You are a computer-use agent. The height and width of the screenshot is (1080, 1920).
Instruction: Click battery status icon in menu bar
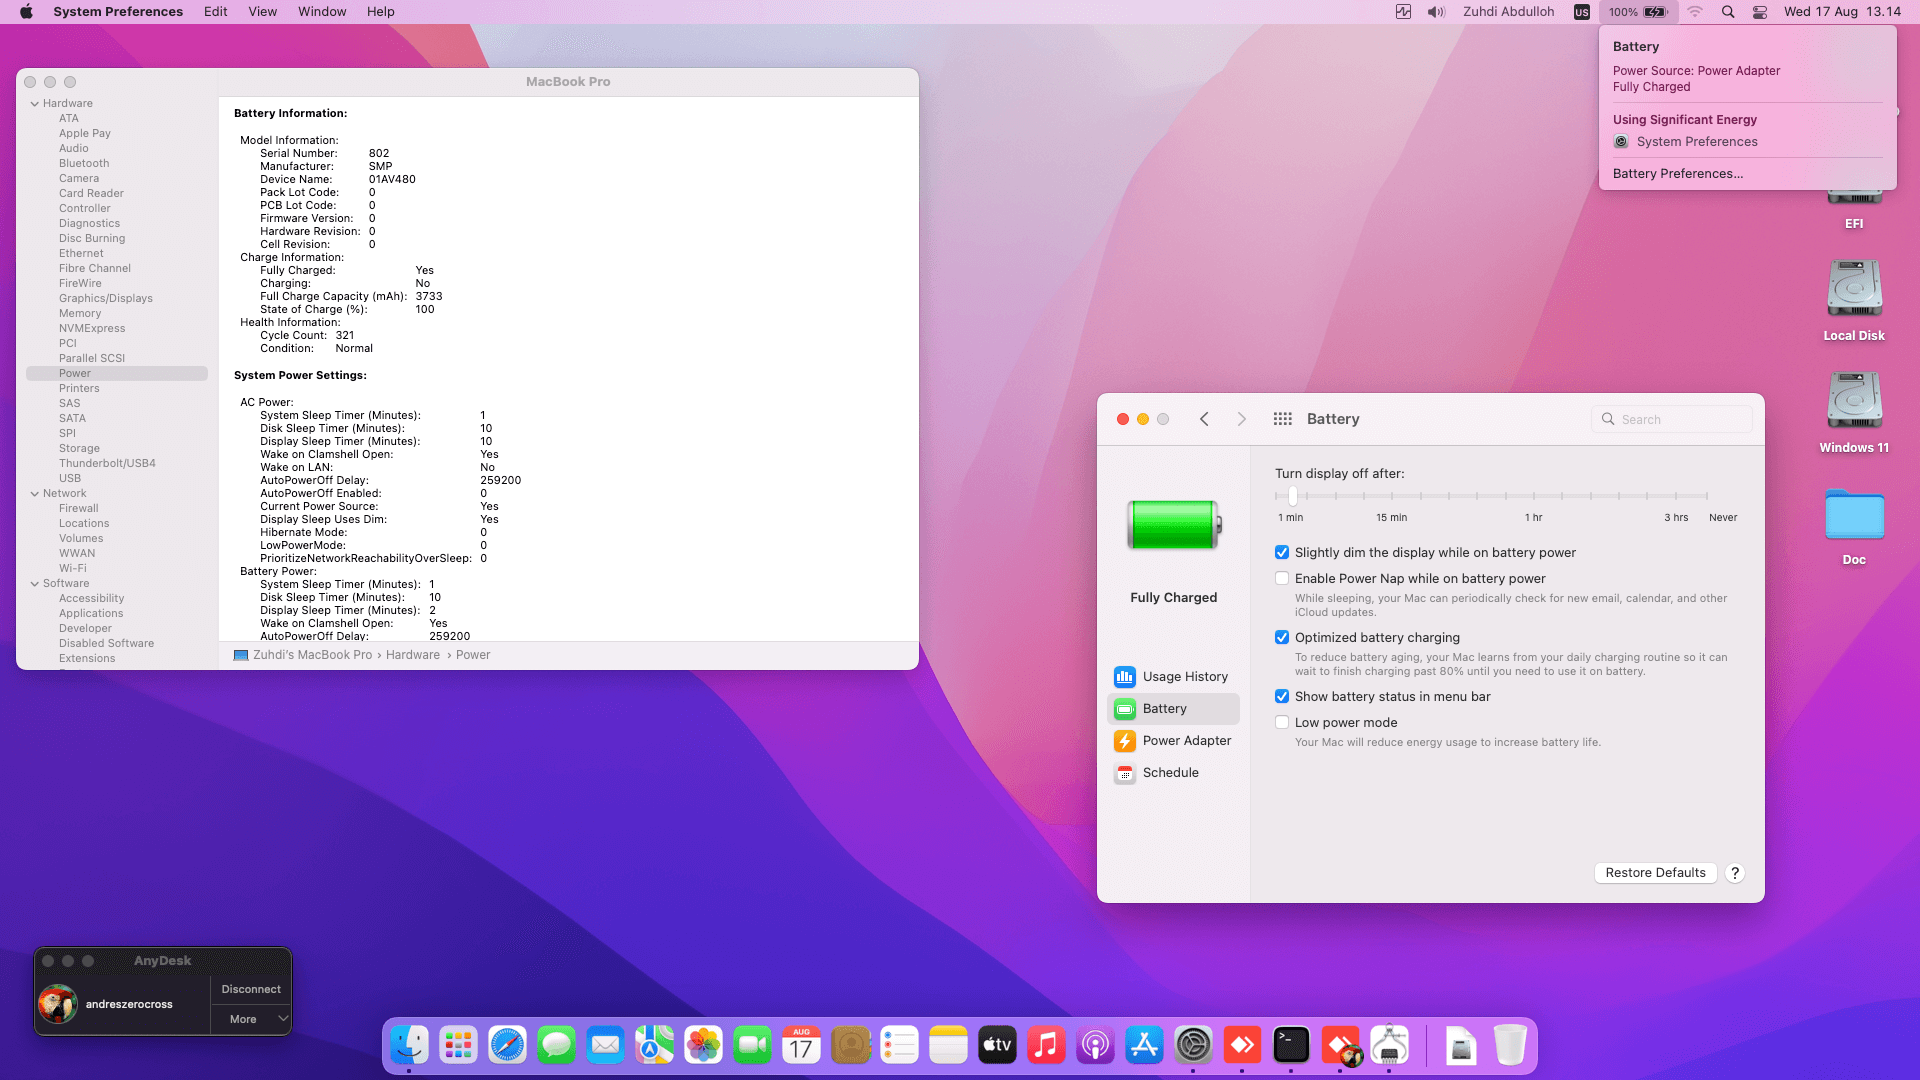click(1655, 12)
